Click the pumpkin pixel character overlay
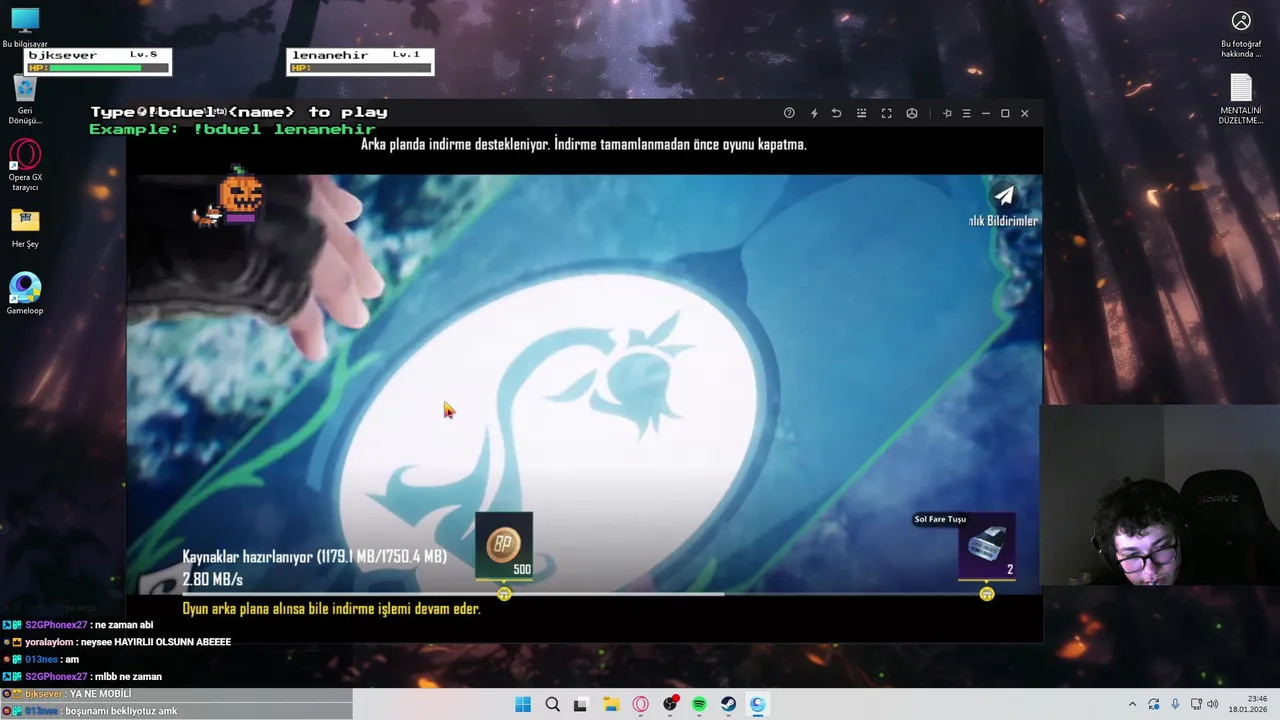The width and height of the screenshot is (1280, 720). tap(240, 195)
